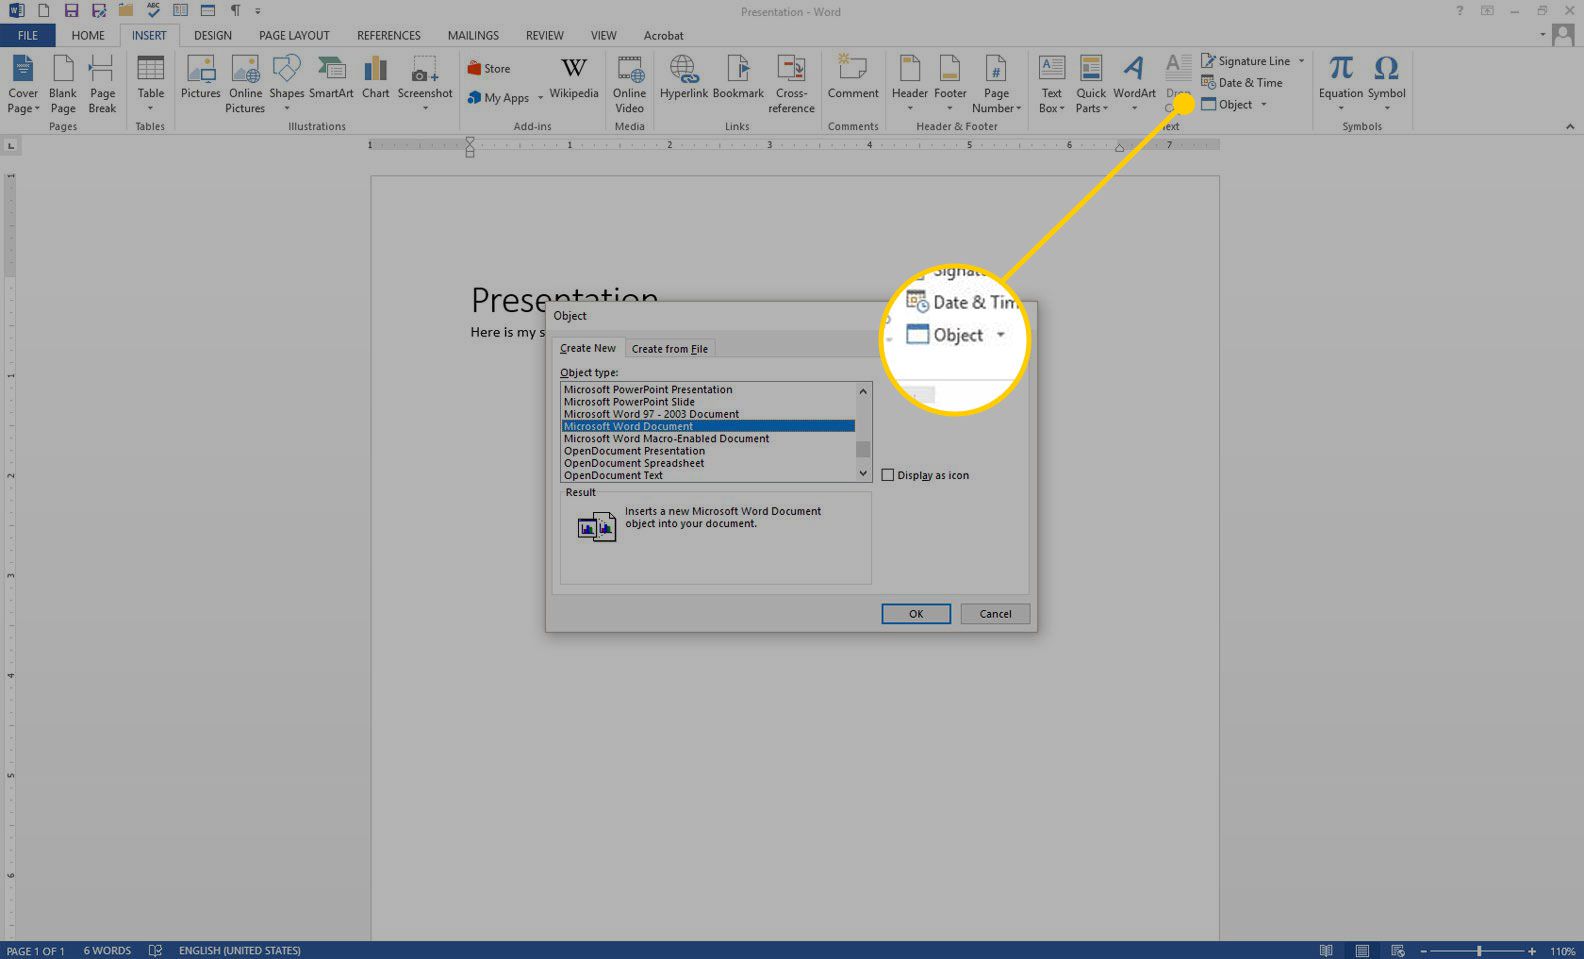1584x959 pixels.
Task: Insert a Cross-reference
Action: click(791, 84)
